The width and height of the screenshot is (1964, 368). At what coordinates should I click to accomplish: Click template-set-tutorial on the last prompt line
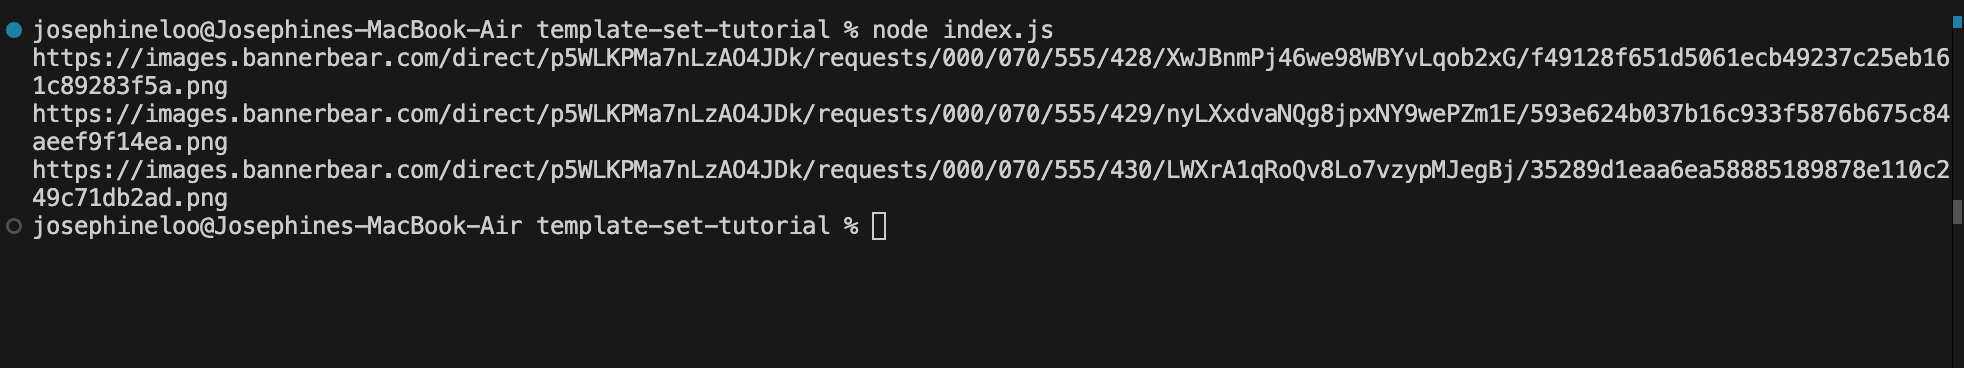(683, 226)
